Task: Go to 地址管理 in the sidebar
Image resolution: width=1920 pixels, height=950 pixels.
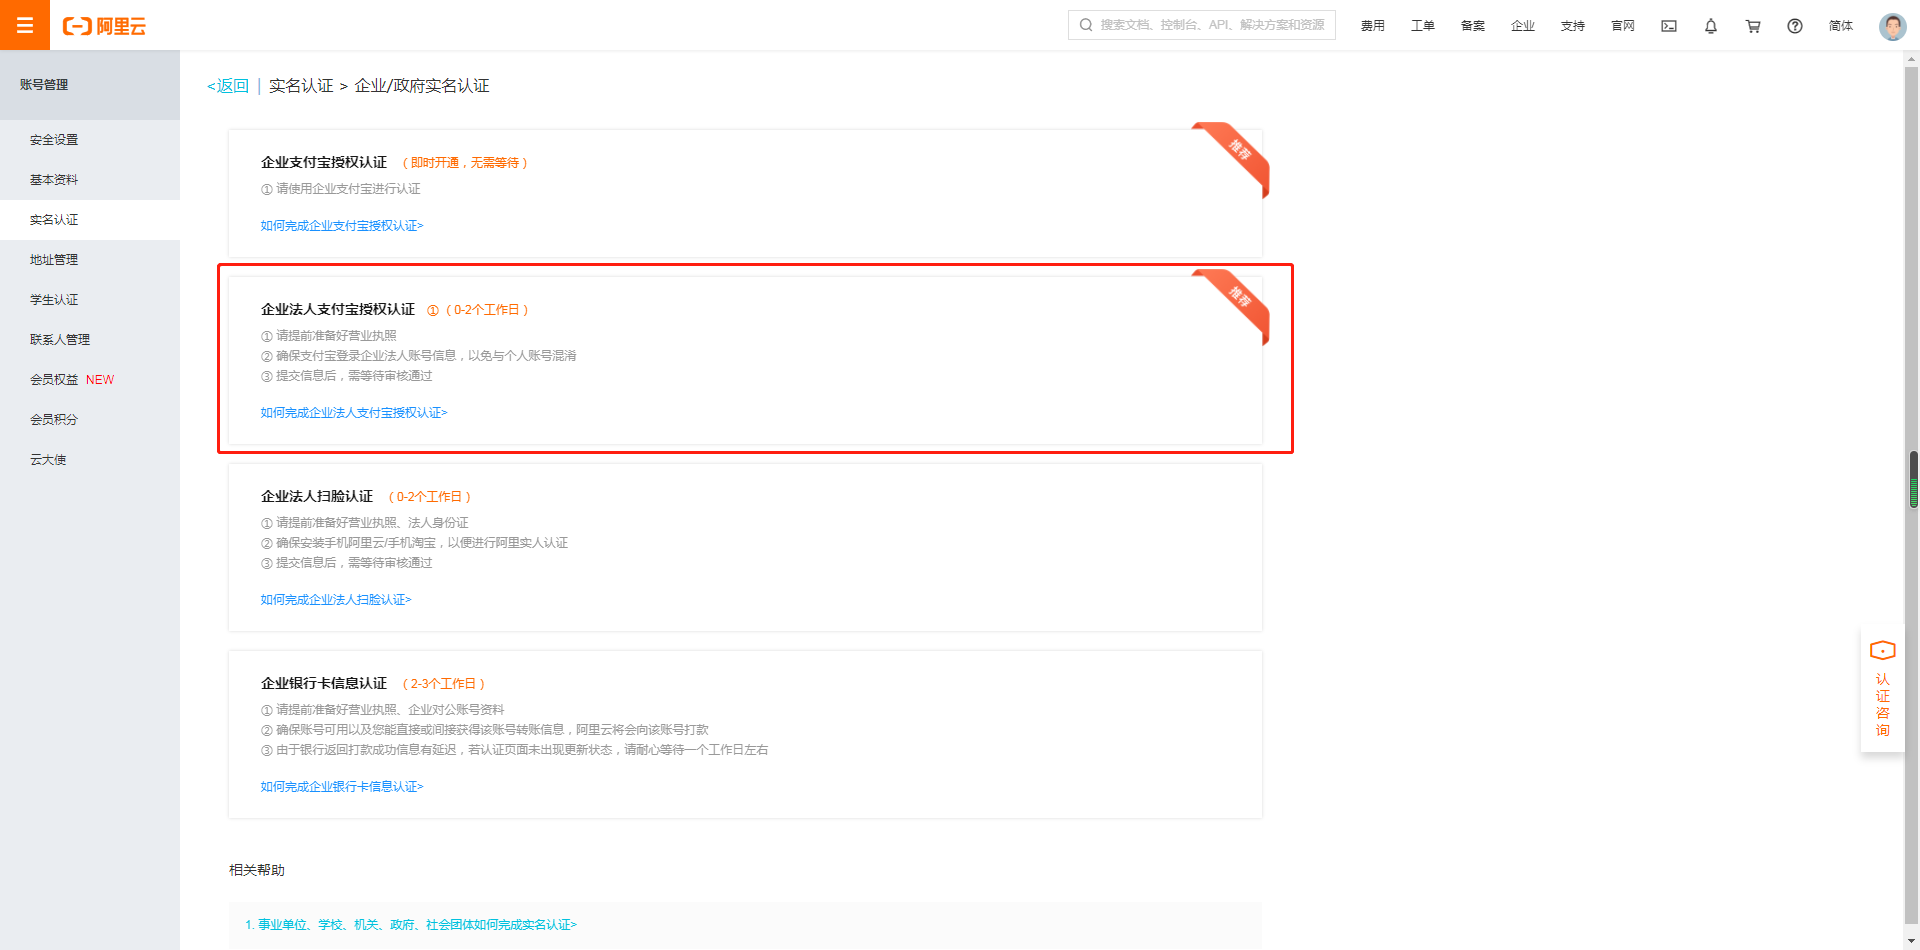Action: 90,260
